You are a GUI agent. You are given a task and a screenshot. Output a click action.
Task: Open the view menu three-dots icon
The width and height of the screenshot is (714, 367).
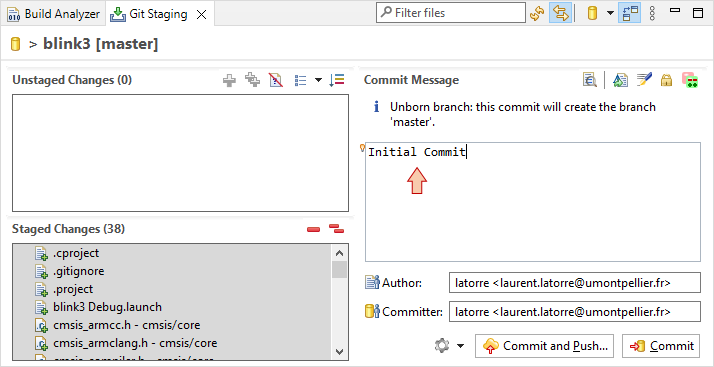[x=652, y=13]
